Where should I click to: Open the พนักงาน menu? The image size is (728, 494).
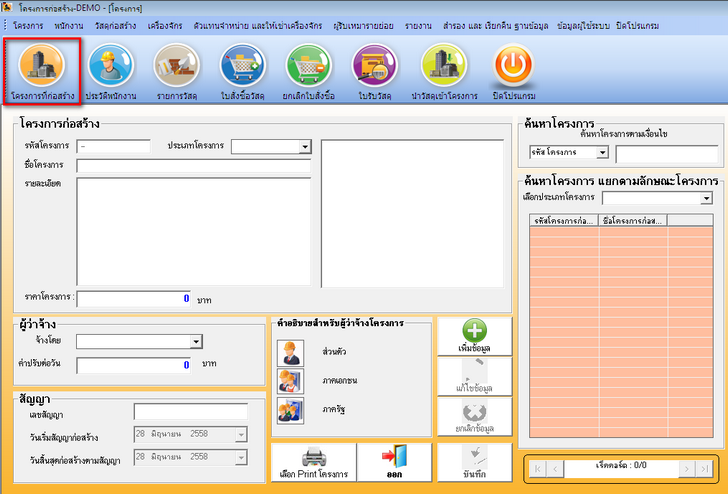coord(69,26)
